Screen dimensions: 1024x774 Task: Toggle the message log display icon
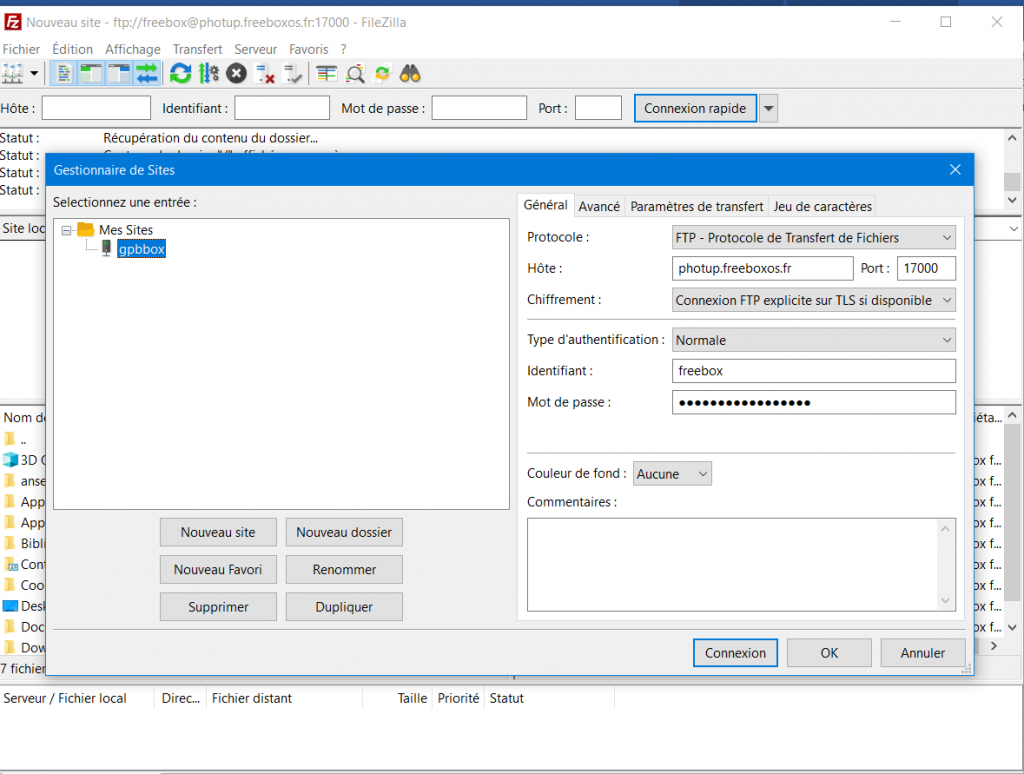[x=63, y=73]
